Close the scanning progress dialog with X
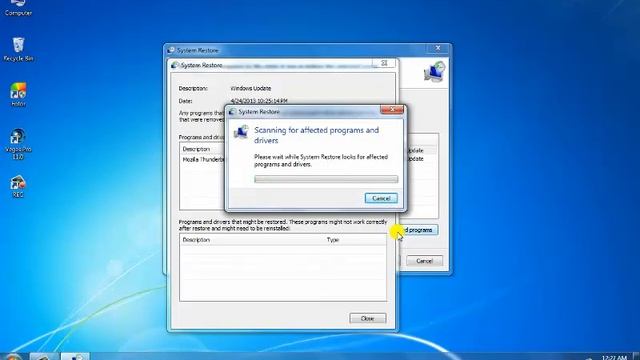Screen dimensions: 640x360 [392, 109]
